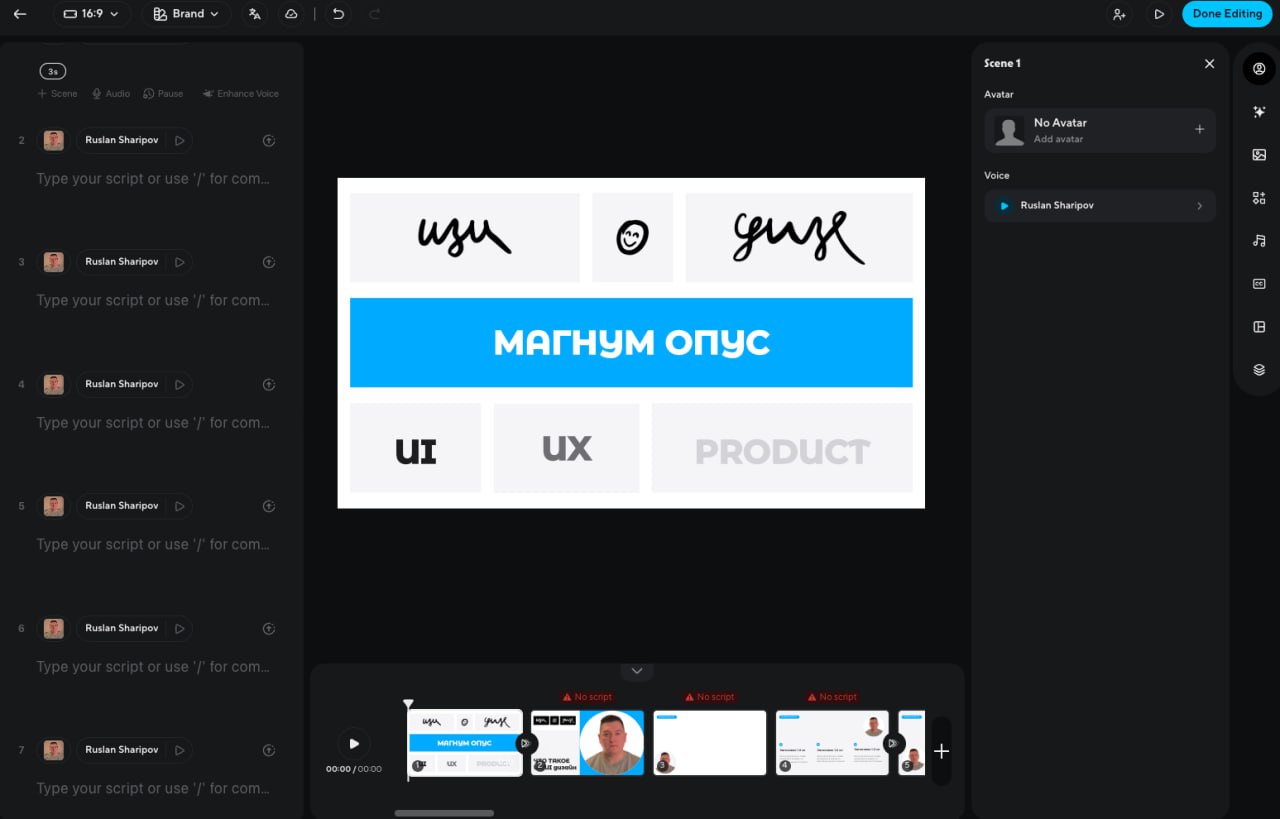Click the script text field of scene 2
The image size is (1280, 819).
click(154, 179)
